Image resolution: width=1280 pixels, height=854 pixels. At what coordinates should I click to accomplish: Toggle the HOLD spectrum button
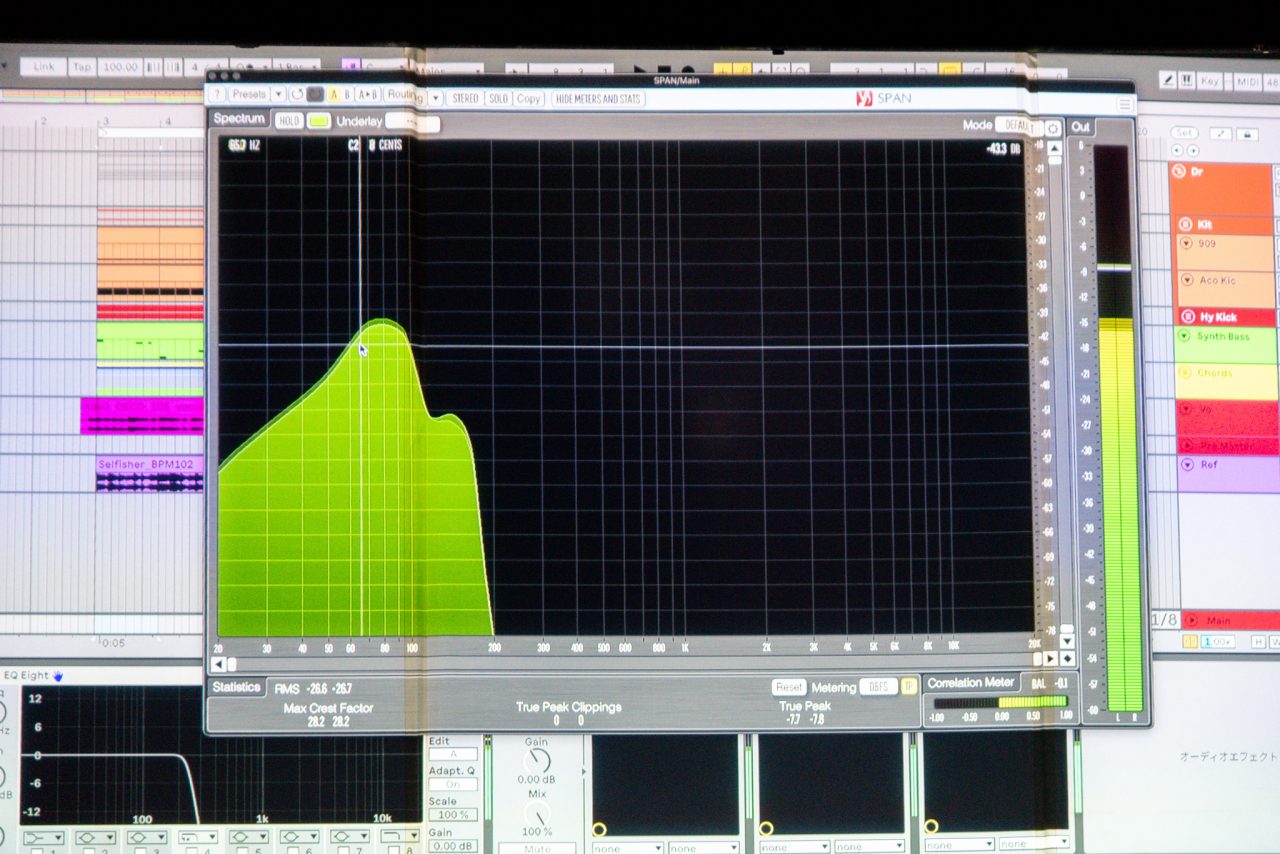pos(289,121)
